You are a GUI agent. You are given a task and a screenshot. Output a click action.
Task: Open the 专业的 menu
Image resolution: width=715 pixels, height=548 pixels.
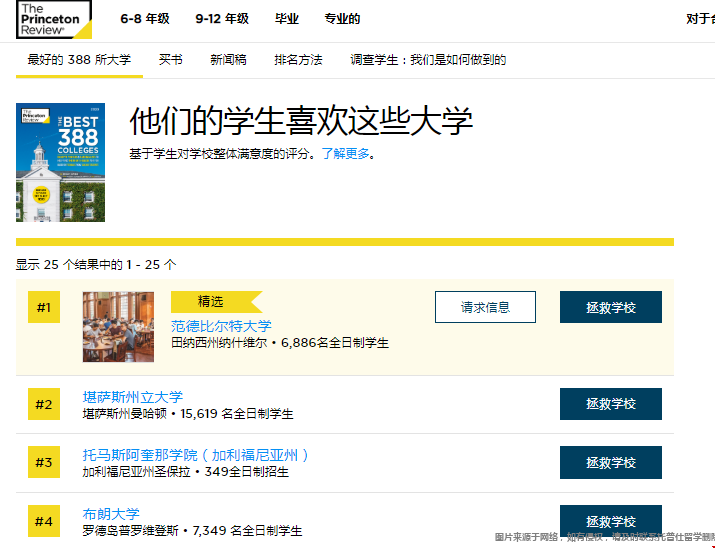coord(342,19)
